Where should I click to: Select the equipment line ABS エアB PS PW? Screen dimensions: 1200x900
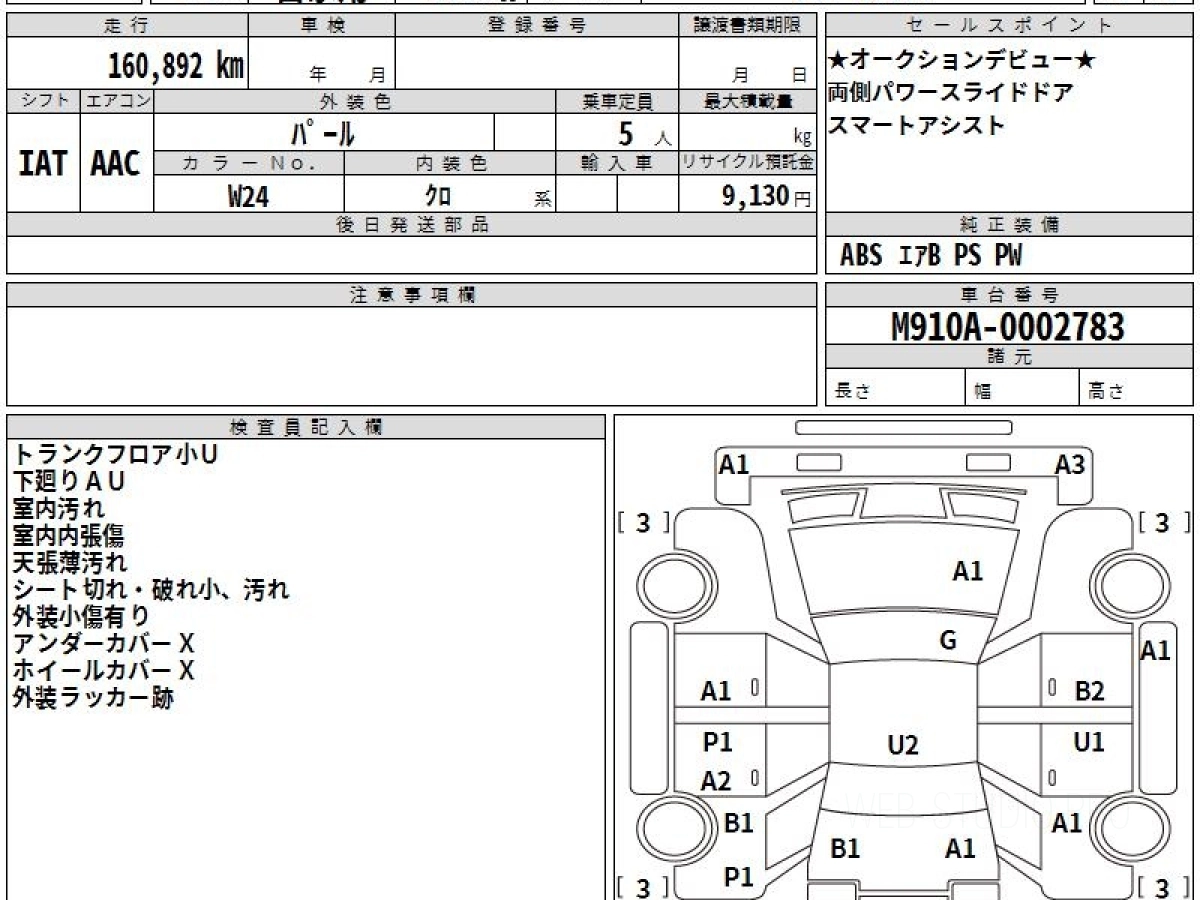tap(931, 256)
